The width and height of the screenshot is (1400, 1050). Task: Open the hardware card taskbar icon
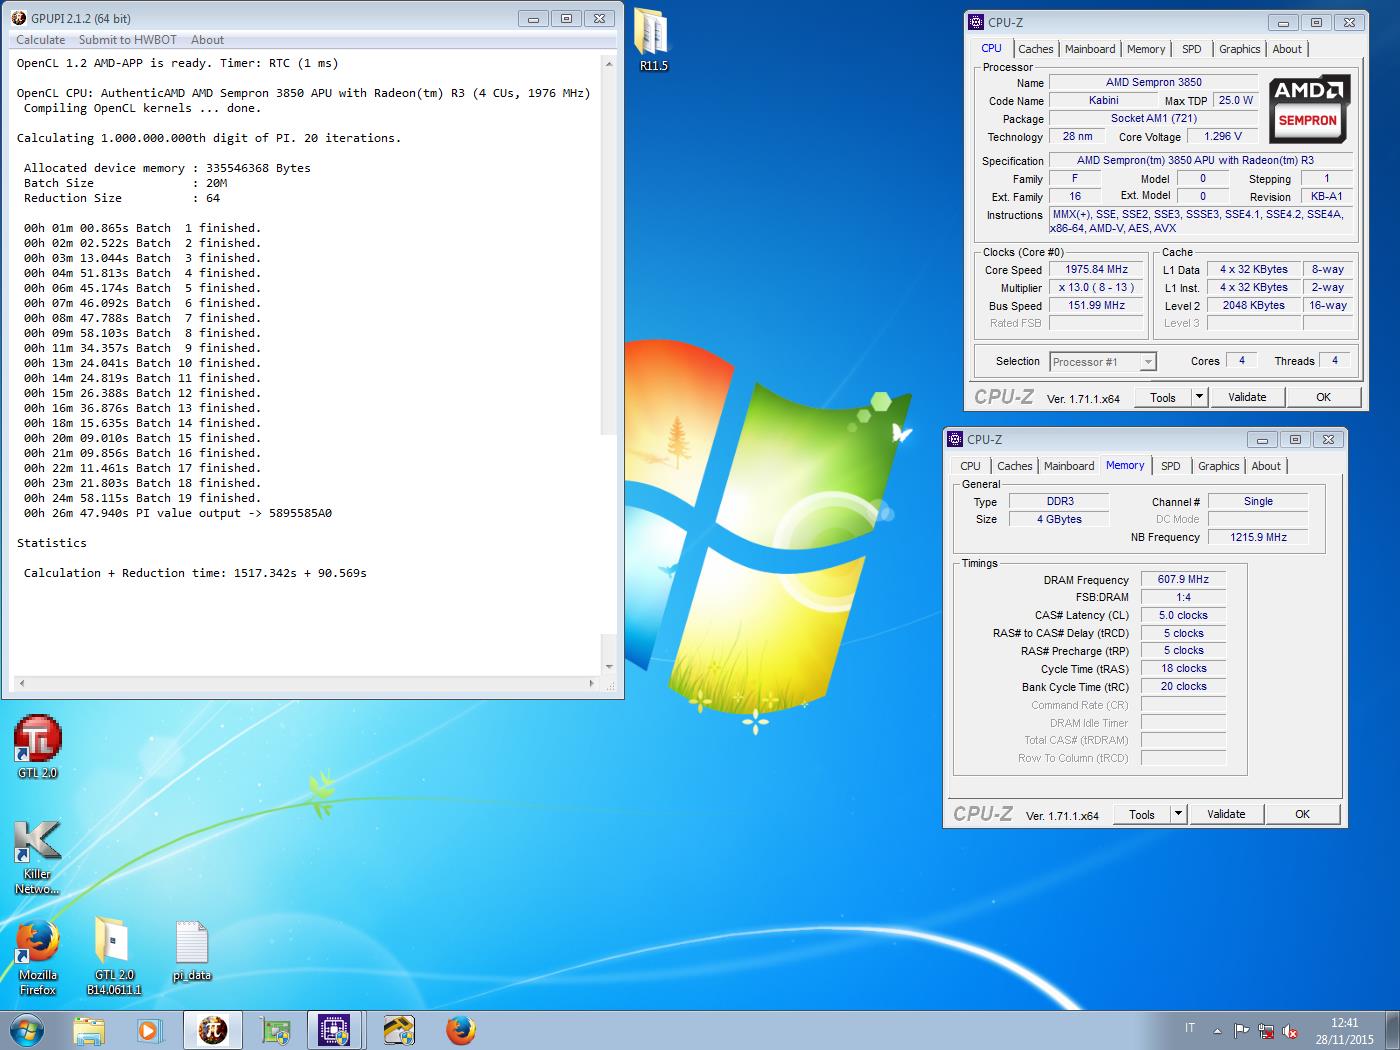(275, 1030)
